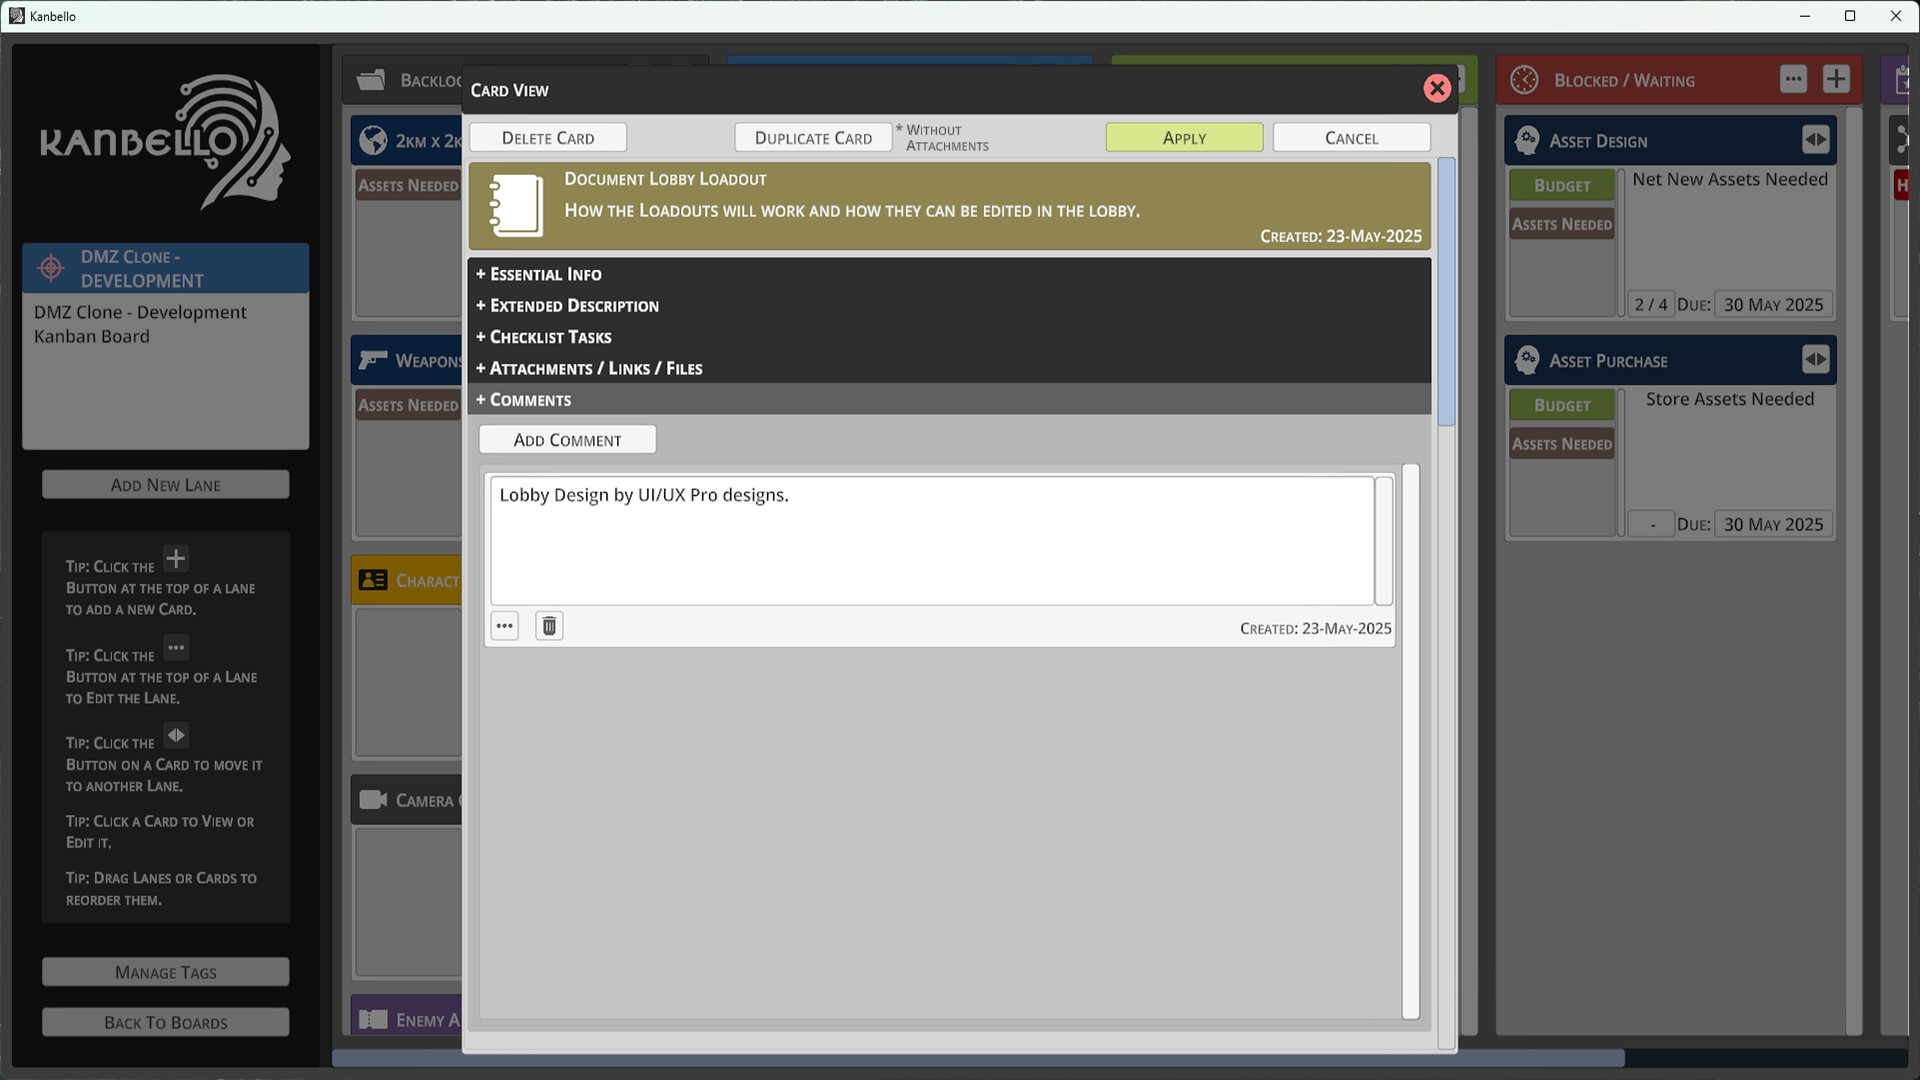Click the plus icon to add a Blocked/Waiting card
Image resolution: width=1920 pixels, height=1080 pixels.
click(x=1836, y=79)
